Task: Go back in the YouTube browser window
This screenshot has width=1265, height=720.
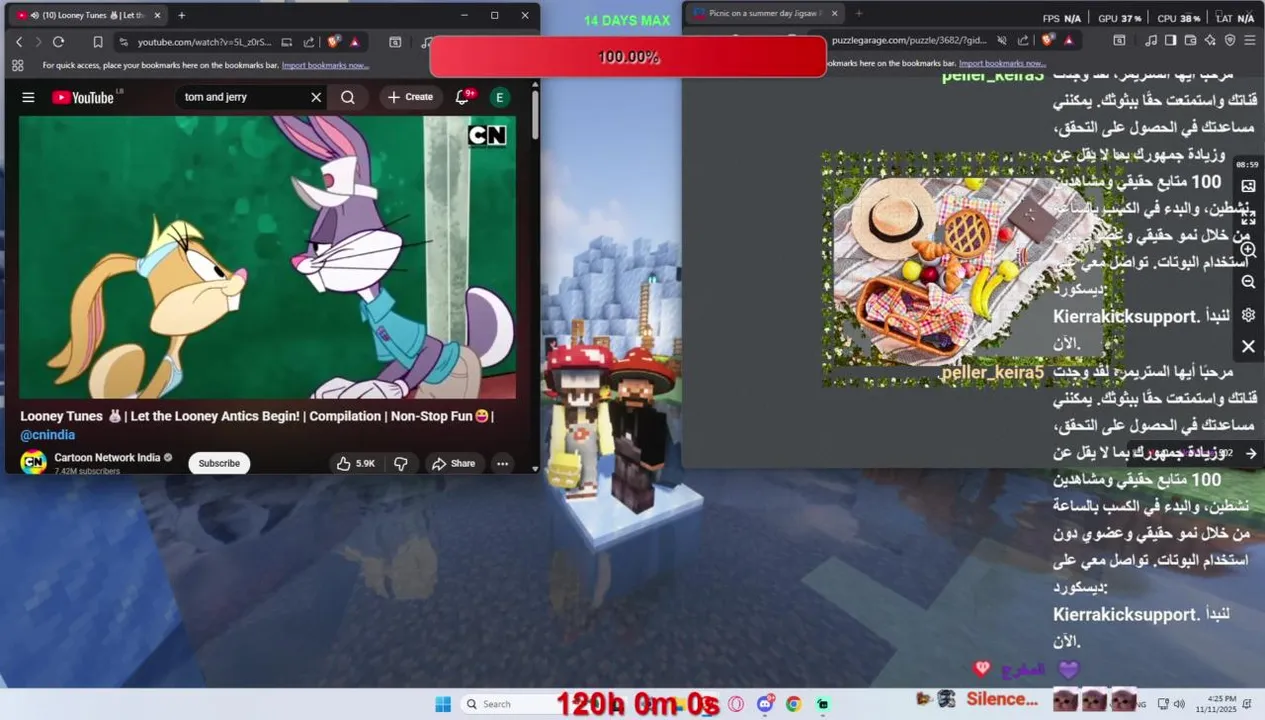Action: (19, 42)
